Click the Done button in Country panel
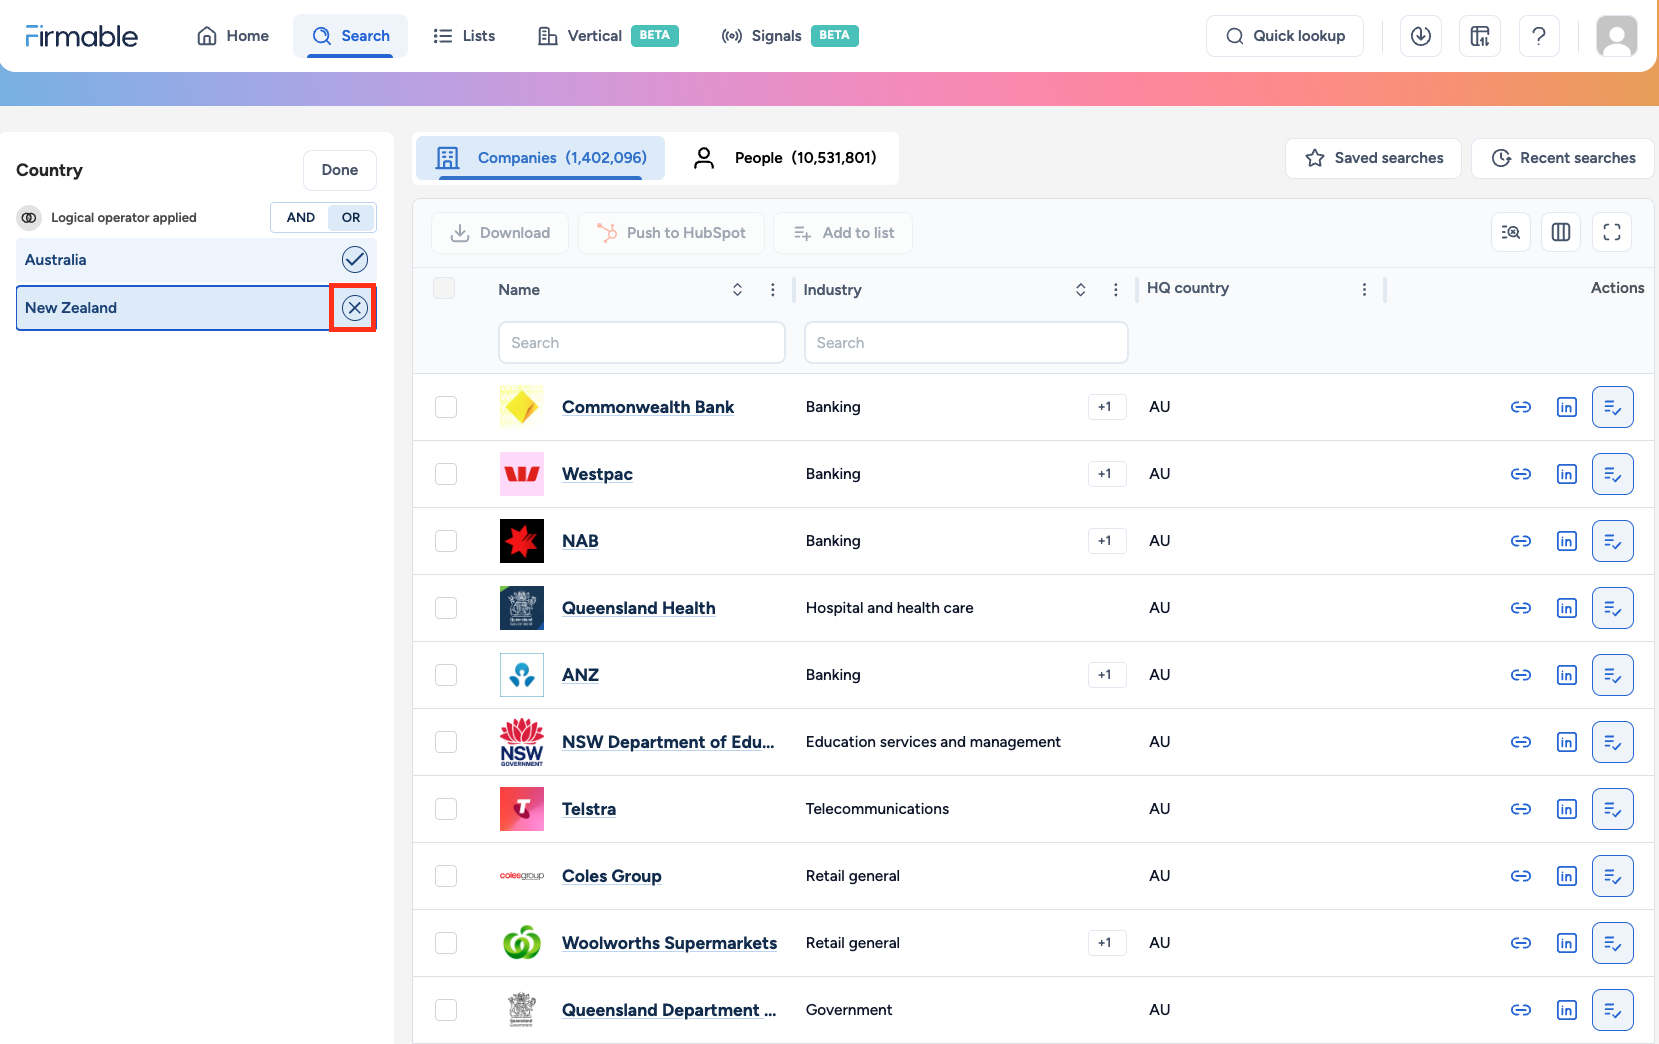The image size is (1659, 1044). [339, 170]
